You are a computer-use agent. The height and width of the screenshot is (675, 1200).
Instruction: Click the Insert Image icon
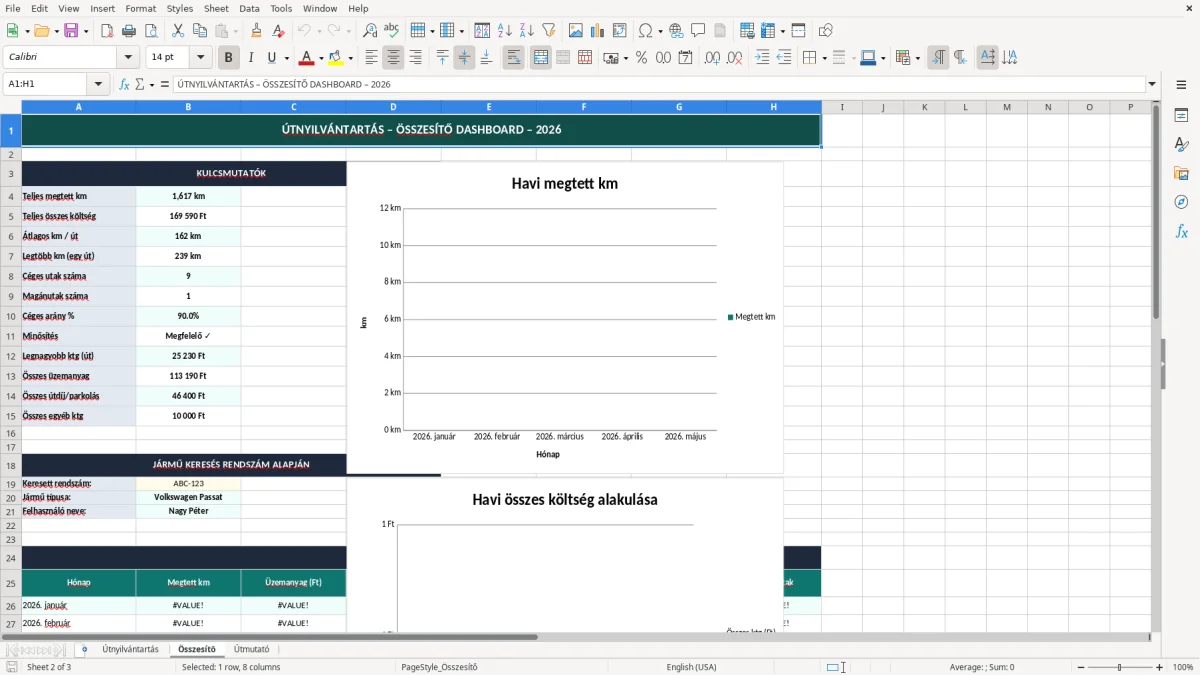tap(576, 31)
